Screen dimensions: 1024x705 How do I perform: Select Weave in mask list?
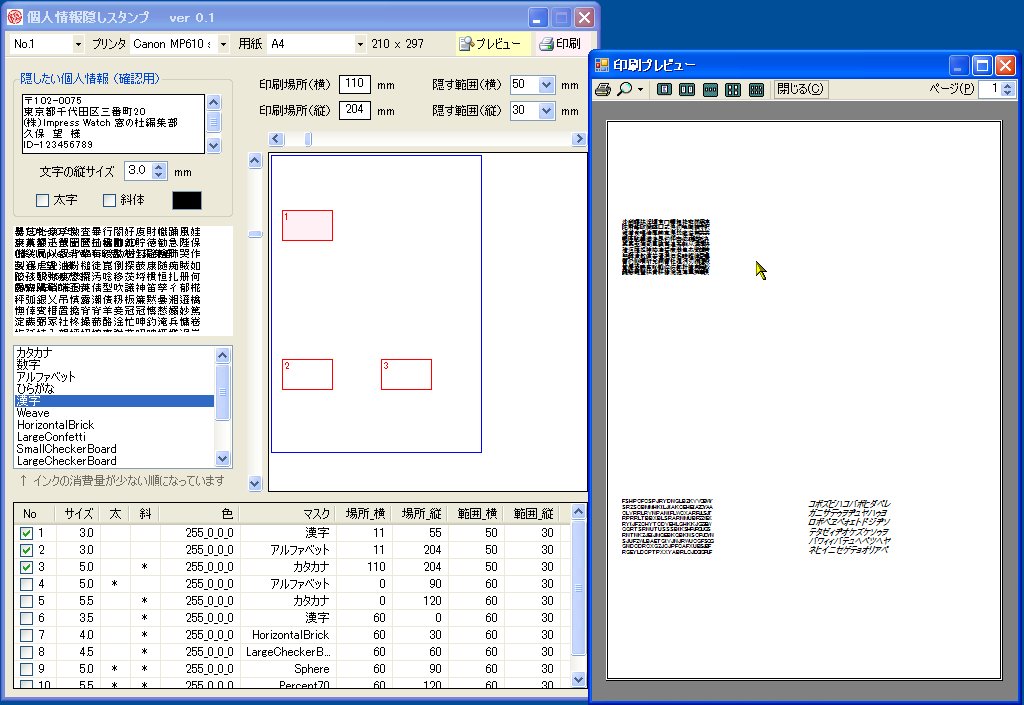pos(114,413)
